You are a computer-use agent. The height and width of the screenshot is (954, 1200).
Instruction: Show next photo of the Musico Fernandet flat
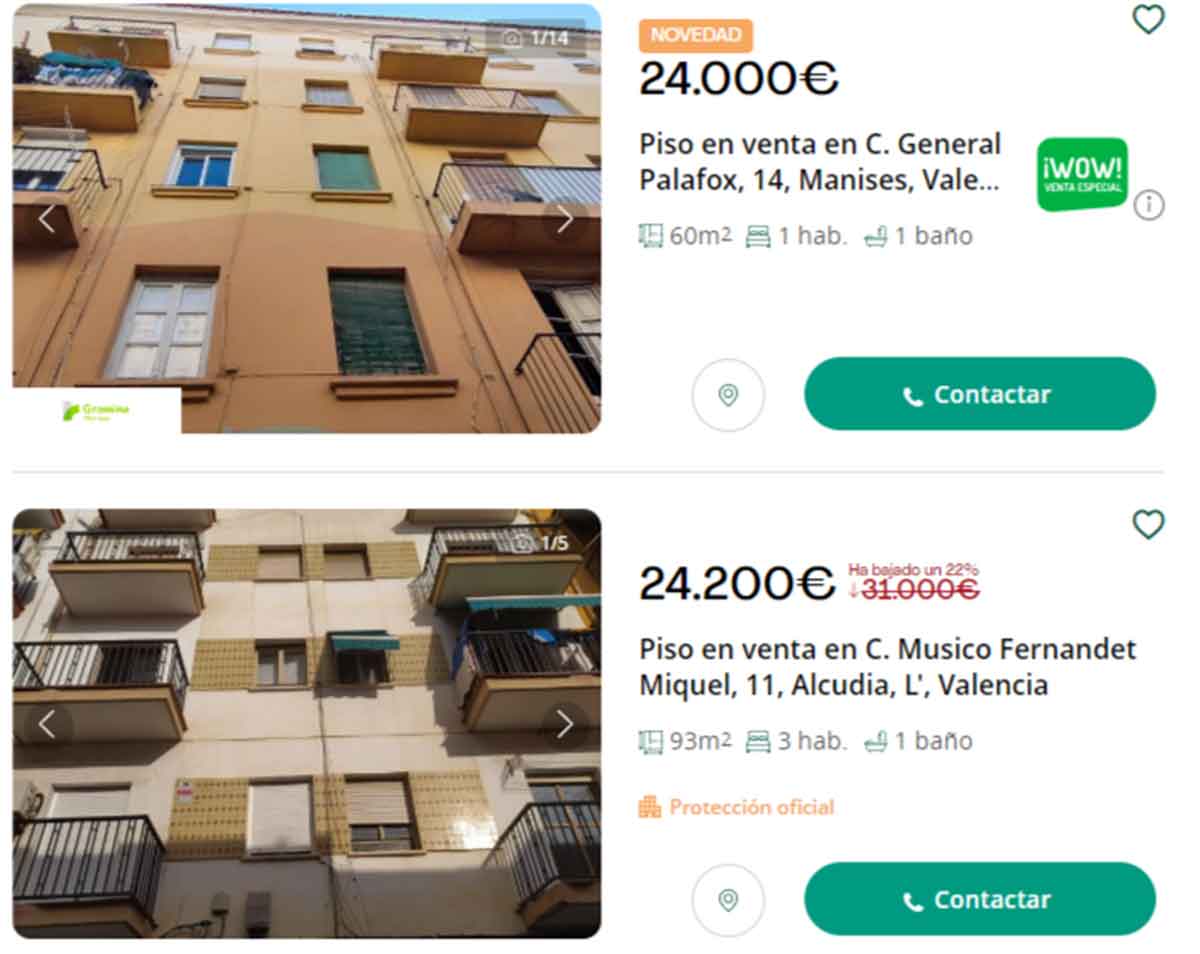pyautogui.click(x=565, y=724)
